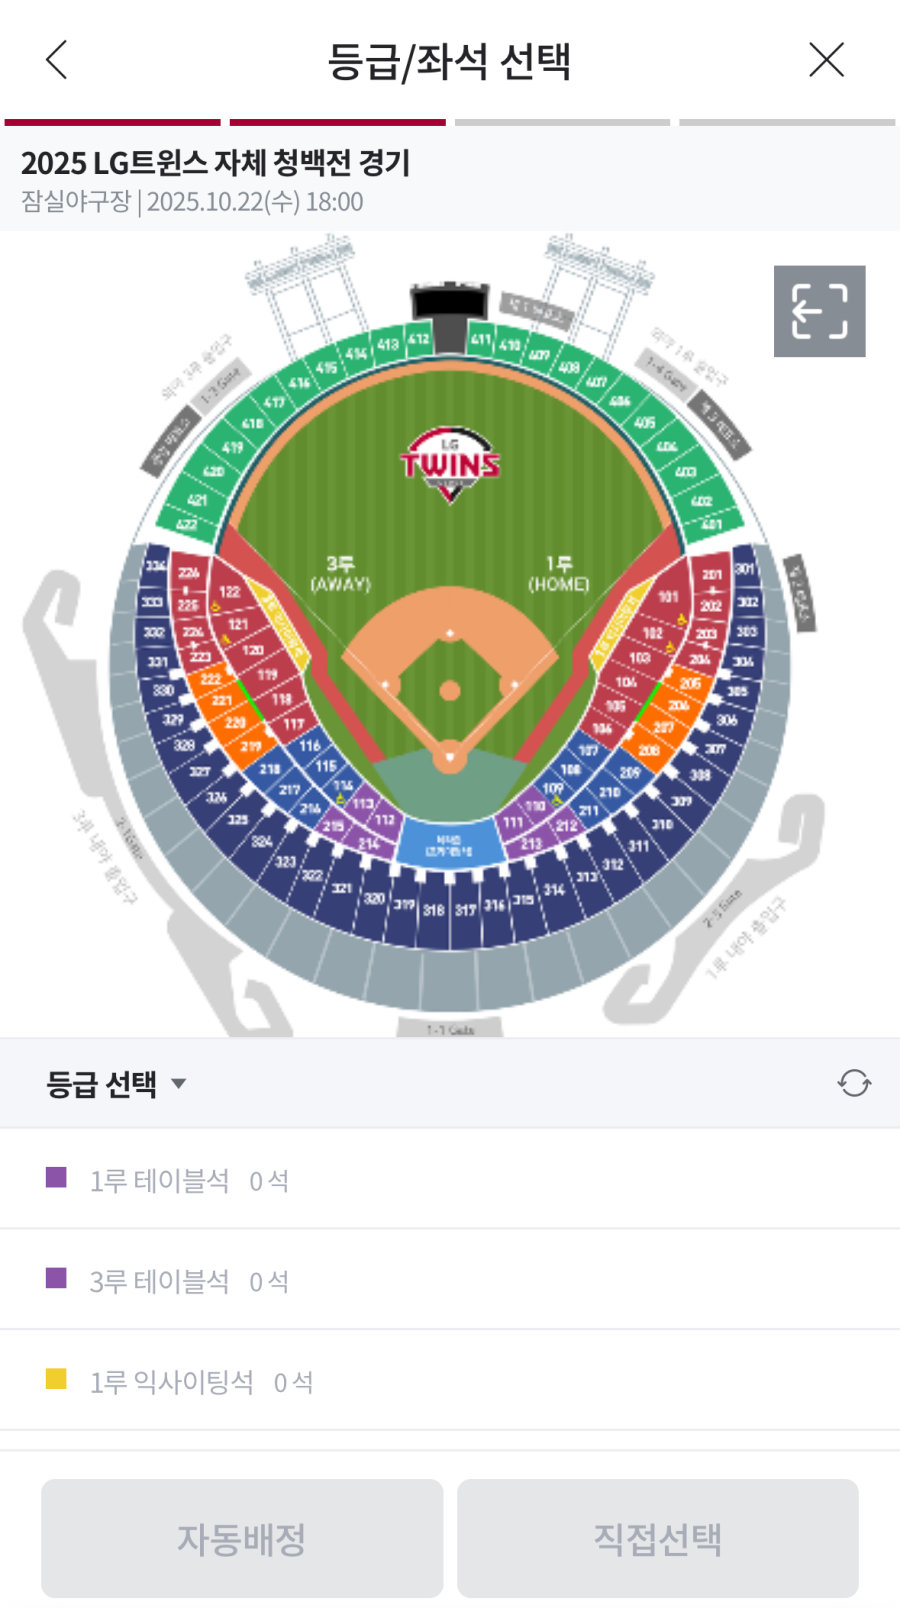The height and width of the screenshot is (1608, 900).
Task: Tap the fit-to-screen map reset icon
Action: point(819,311)
